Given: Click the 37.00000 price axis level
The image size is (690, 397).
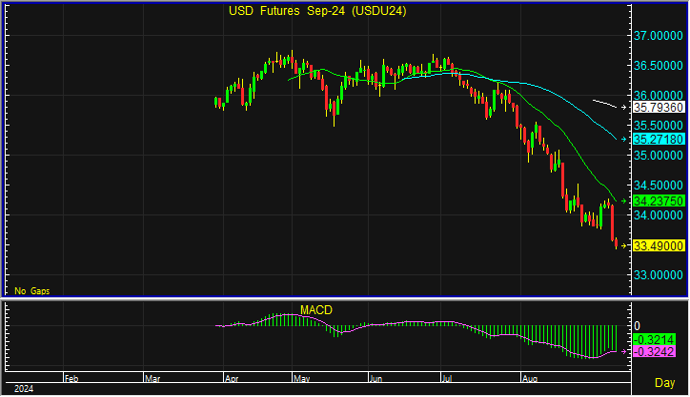Looking at the screenshot, I should point(658,36).
